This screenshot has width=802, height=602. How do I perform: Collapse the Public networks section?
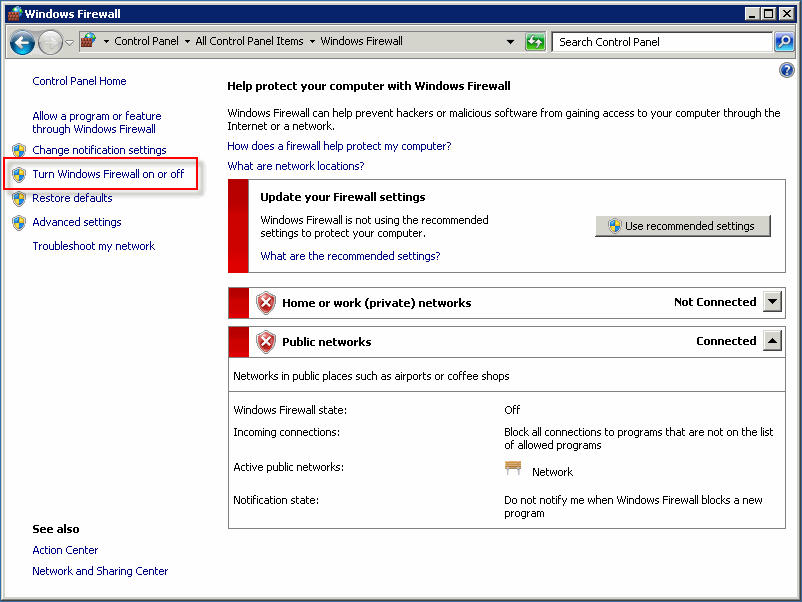pyautogui.click(x=772, y=340)
